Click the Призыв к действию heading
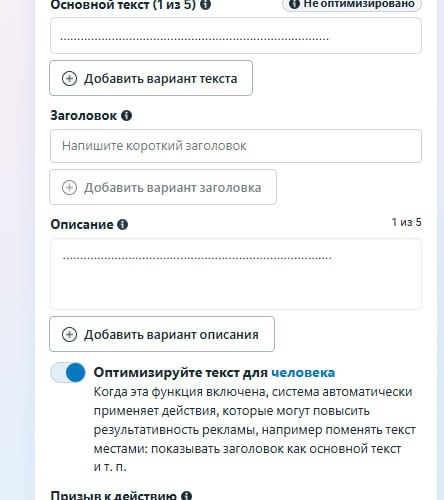 [114, 495]
